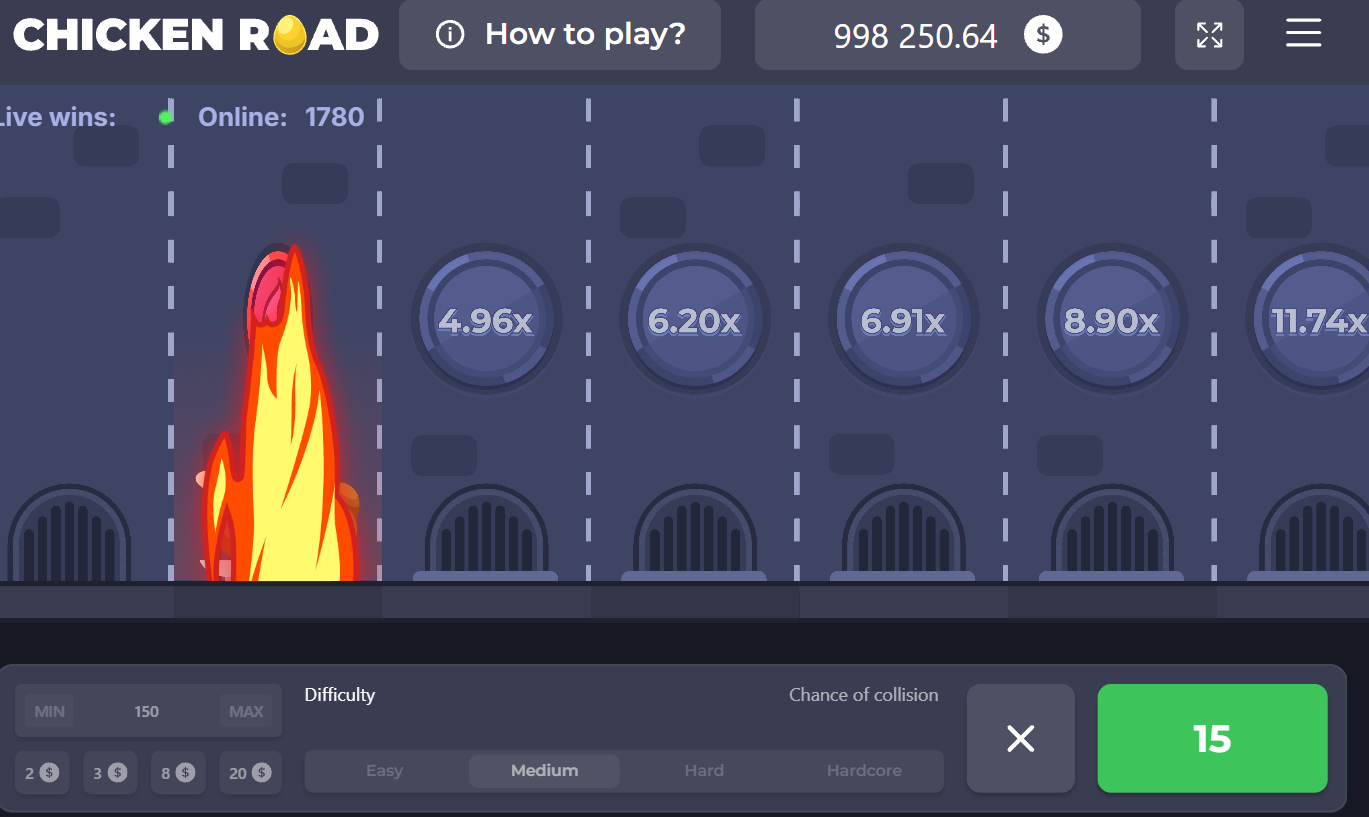Click the Live wins label

tap(56, 117)
